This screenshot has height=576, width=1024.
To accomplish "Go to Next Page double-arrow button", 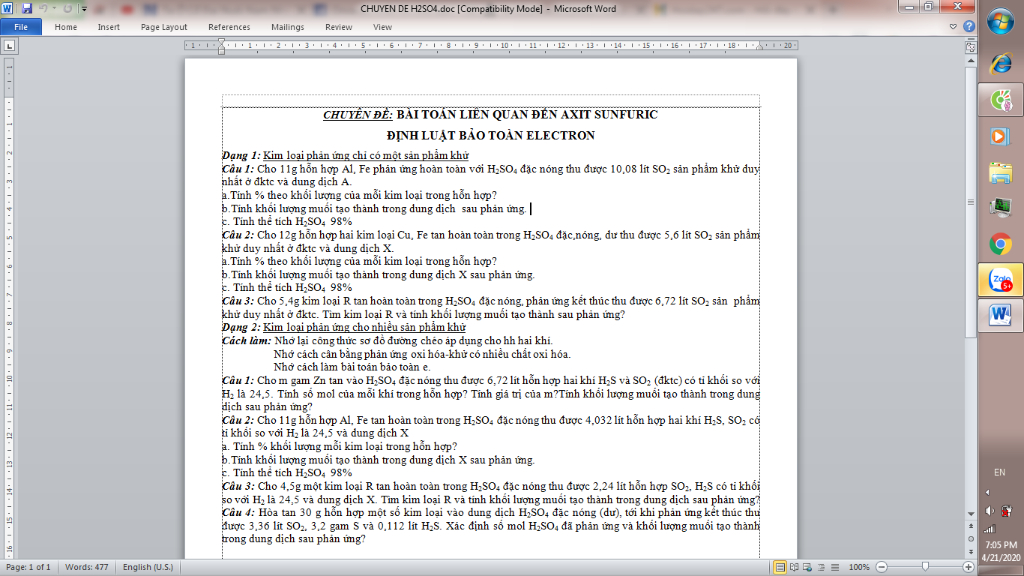I will (971, 552).
